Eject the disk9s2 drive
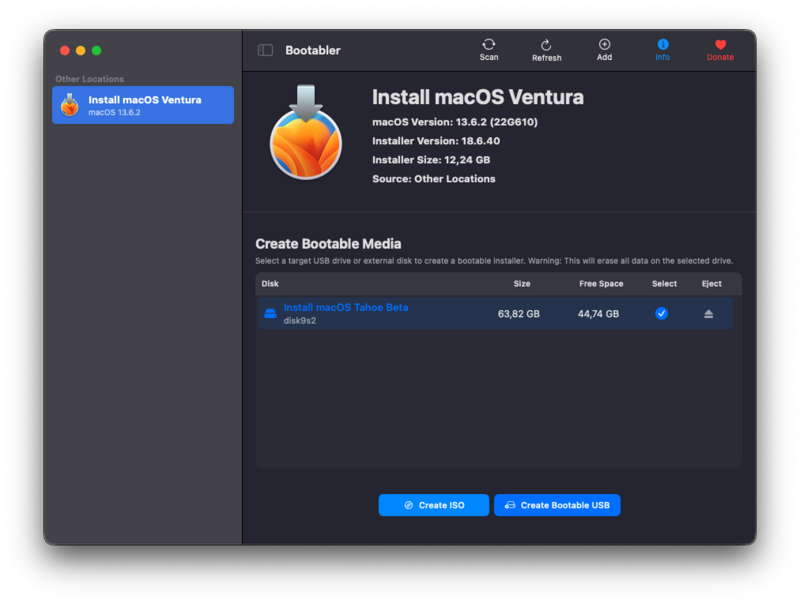Image resolution: width=800 pixels, height=603 pixels. (709, 314)
